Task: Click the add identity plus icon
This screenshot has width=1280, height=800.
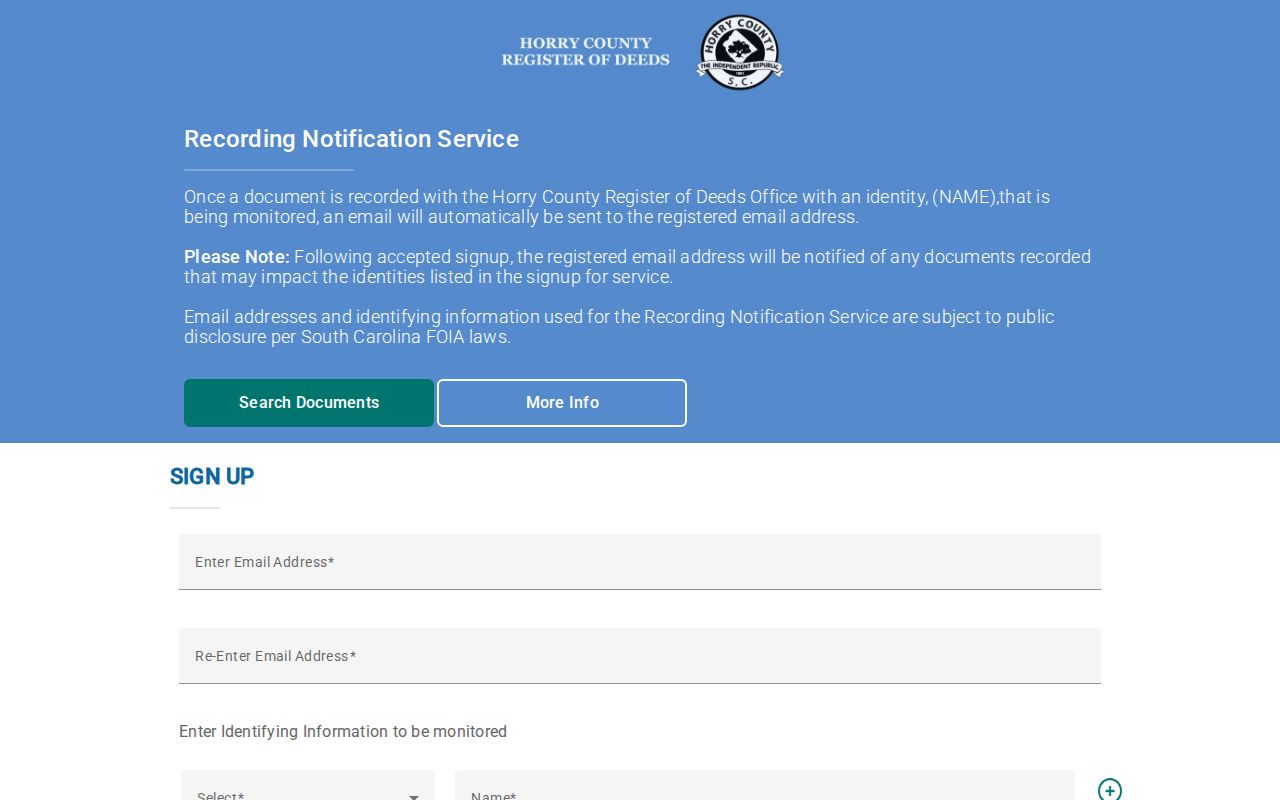Action: [x=1110, y=790]
